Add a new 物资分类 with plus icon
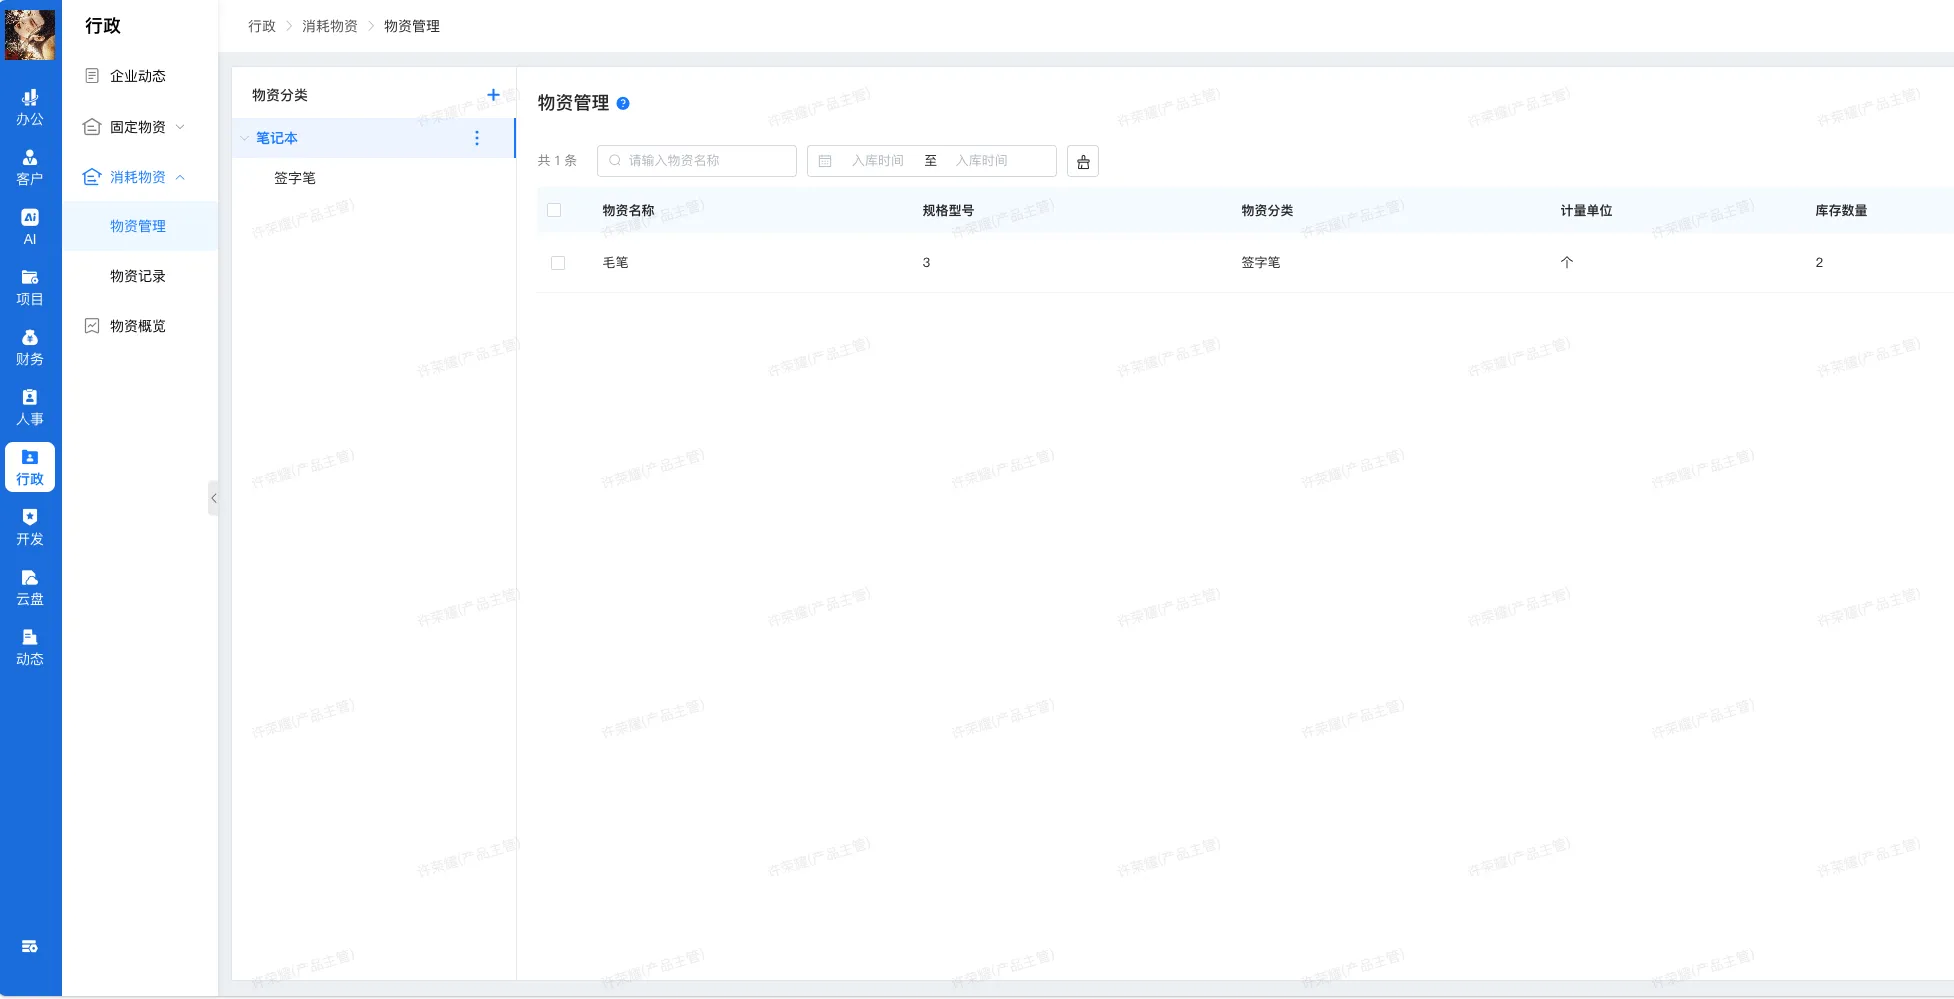The height and width of the screenshot is (999, 1954). click(493, 95)
